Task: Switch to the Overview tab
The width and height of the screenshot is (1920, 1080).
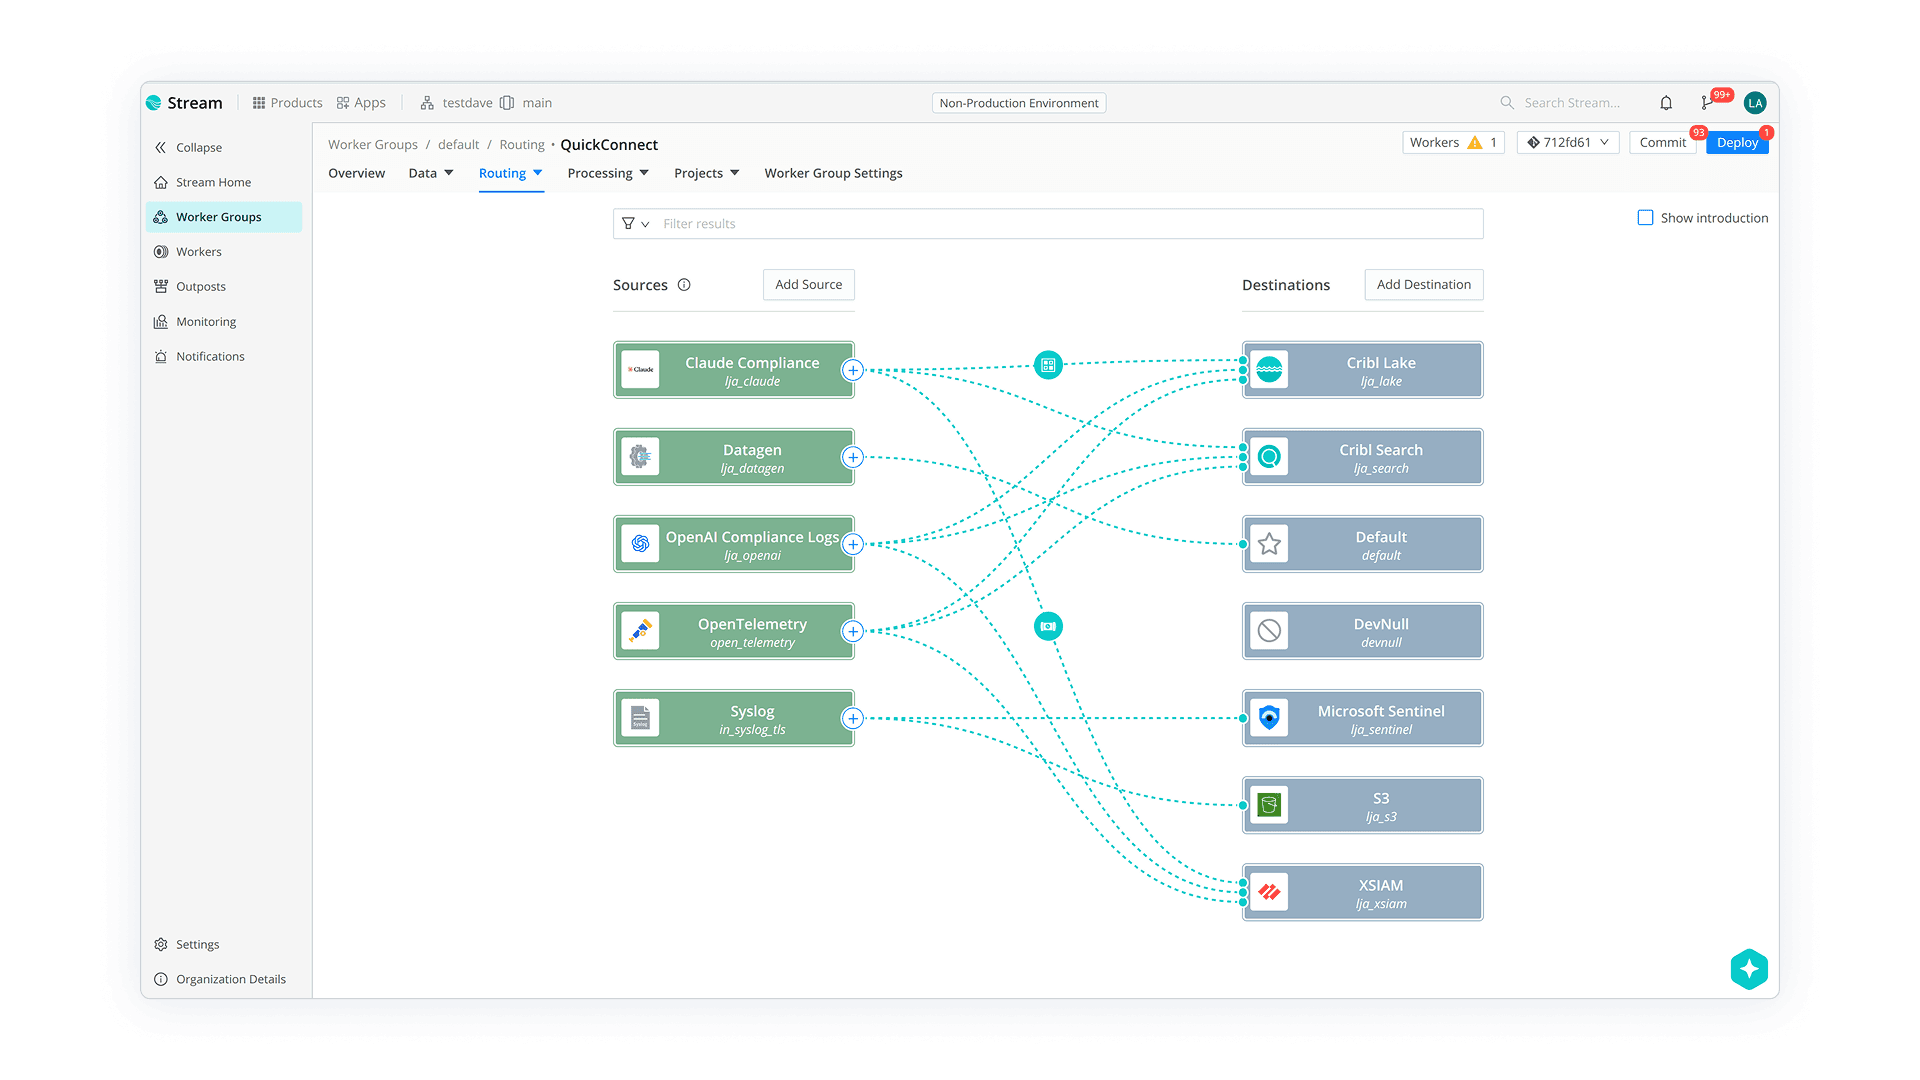Action: click(x=356, y=174)
